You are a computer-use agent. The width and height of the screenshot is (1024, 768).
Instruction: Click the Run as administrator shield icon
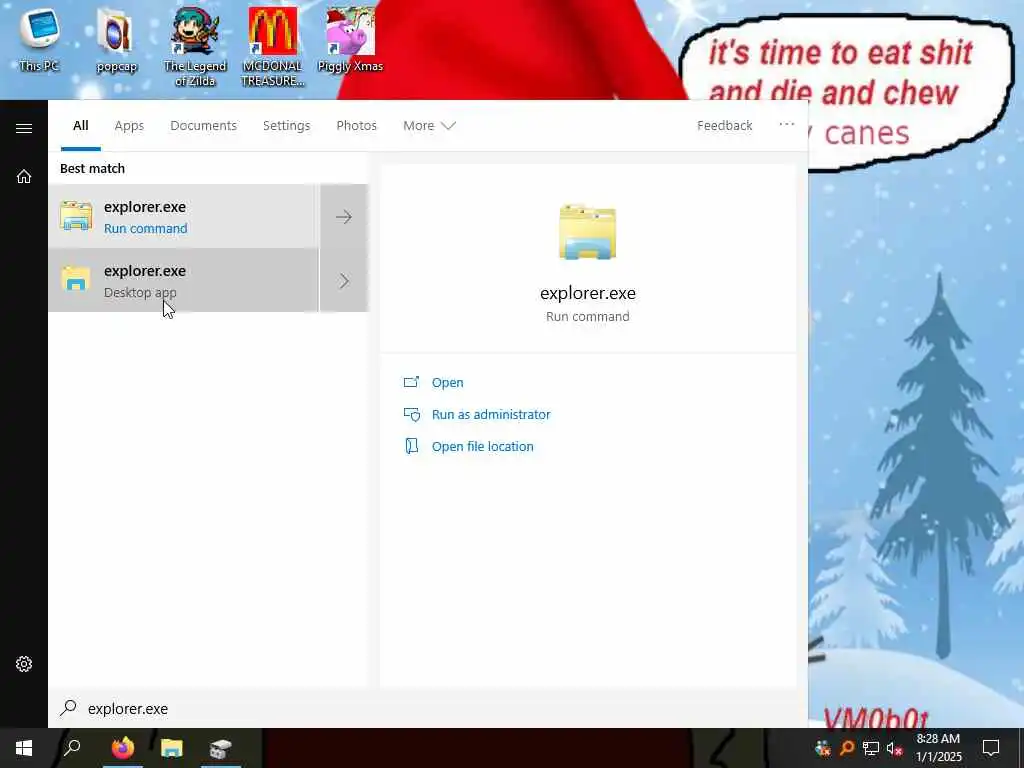(411, 414)
